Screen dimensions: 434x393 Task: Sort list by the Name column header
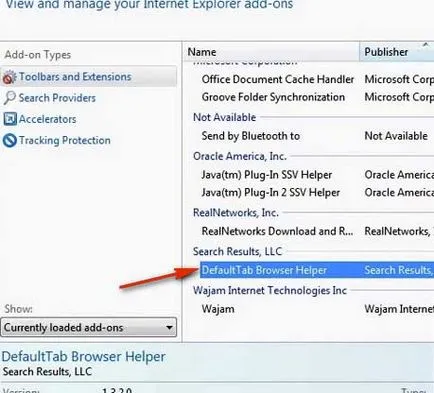pyautogui.click(x=271, y=52)
